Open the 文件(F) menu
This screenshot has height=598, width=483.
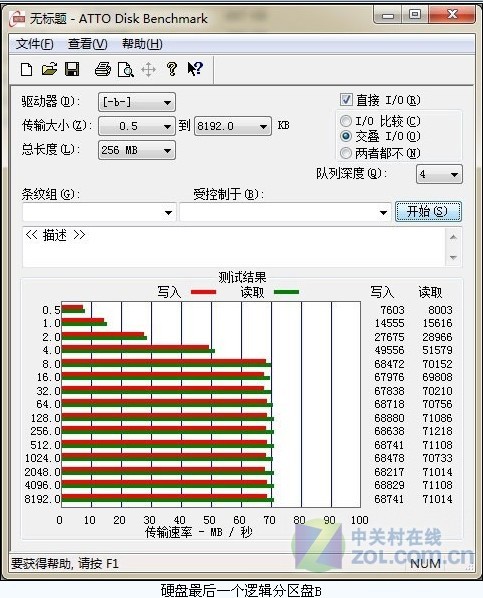tap(34, 44)
